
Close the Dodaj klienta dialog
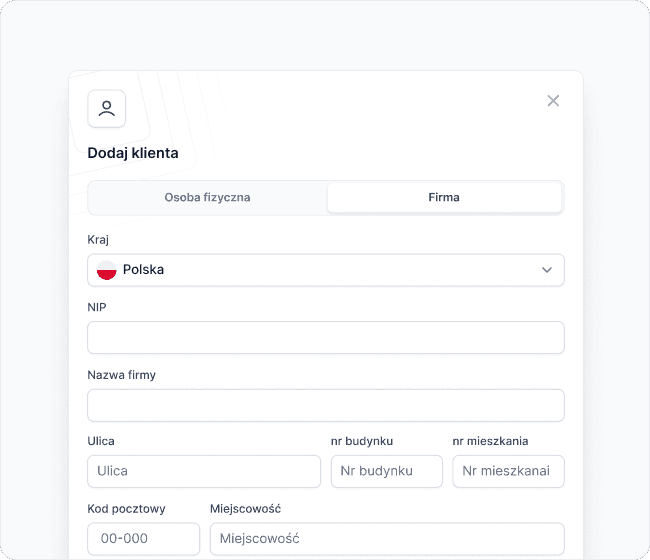(553, 101)
